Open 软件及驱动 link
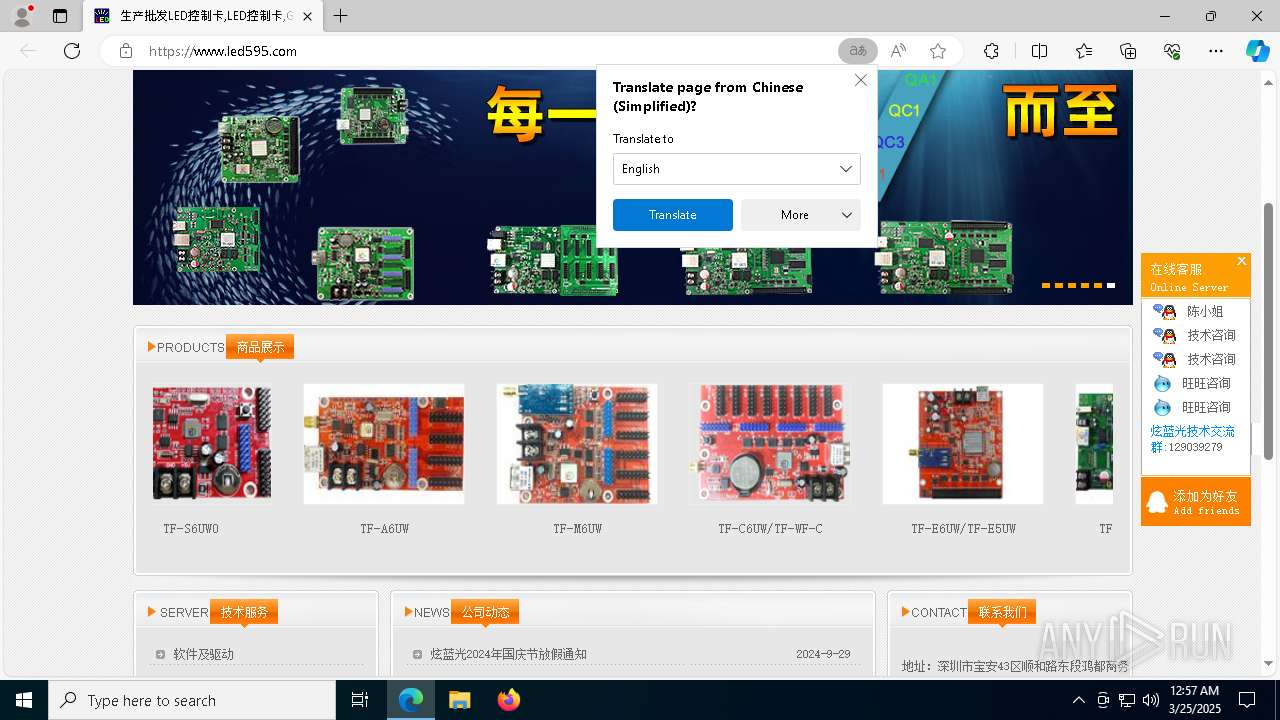Screen dimensions: 1280x720 tap(203, 654)
